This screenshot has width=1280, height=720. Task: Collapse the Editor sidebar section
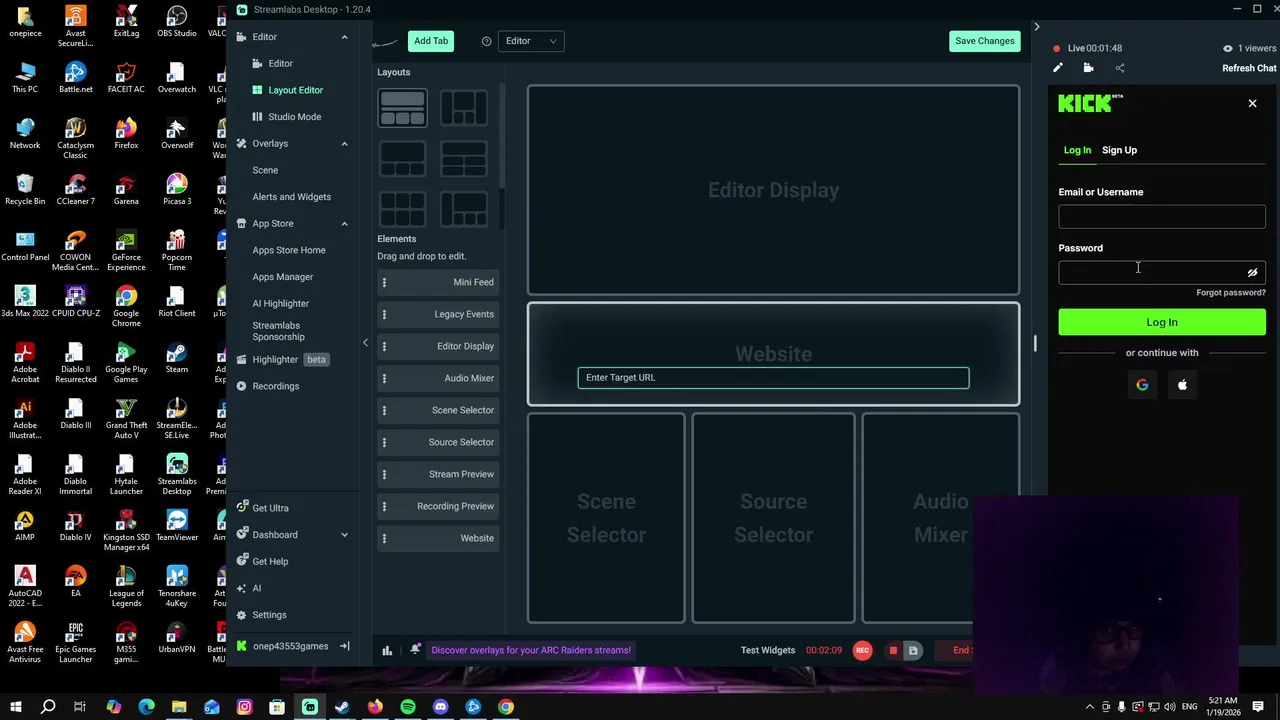coord(344,37)
